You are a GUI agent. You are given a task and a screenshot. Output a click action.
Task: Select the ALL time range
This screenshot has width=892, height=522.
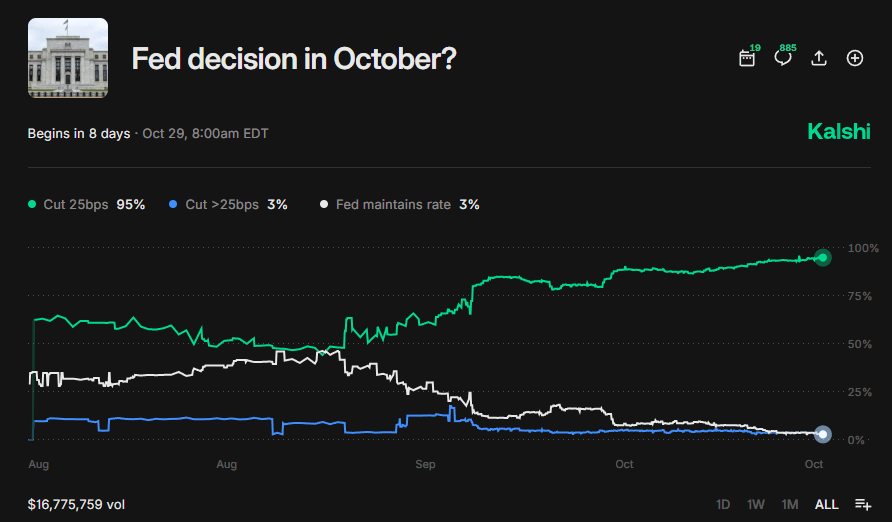826,504
